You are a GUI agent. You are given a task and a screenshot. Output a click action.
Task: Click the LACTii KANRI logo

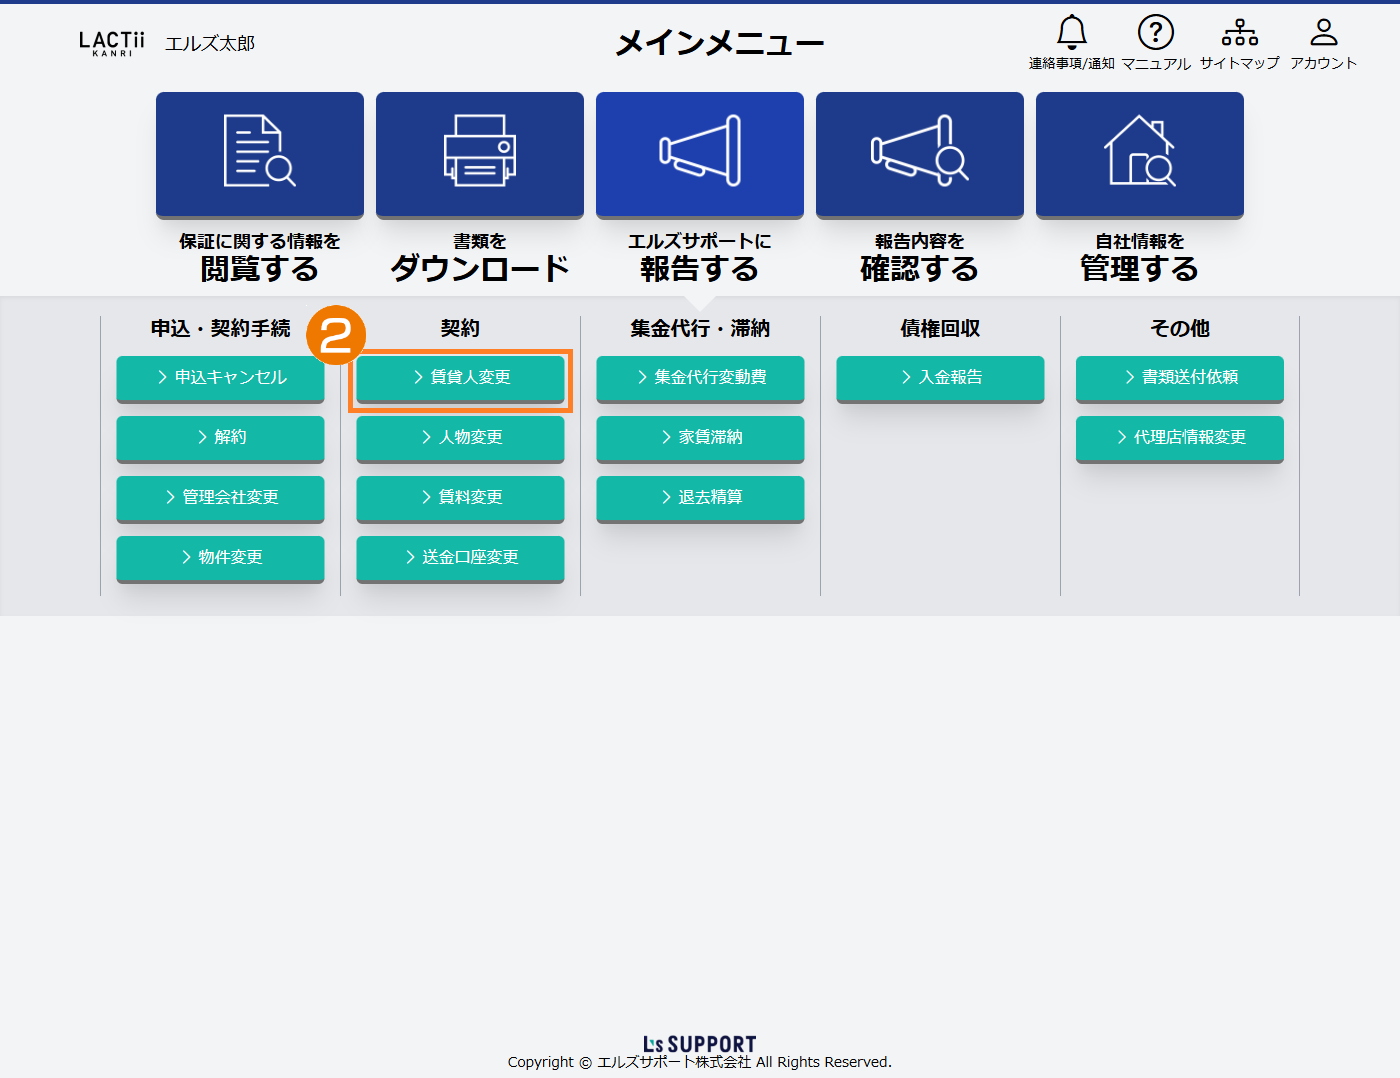tap(112, 43)
